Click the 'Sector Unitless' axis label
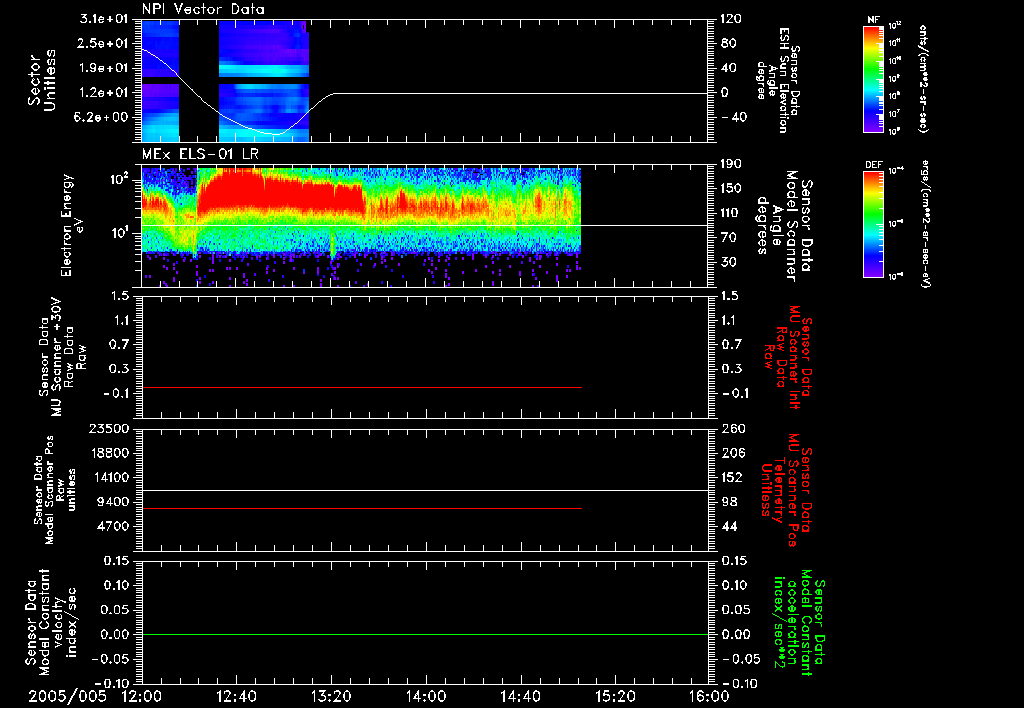This screenshot has height=708, width=1024. click(42, 80)
